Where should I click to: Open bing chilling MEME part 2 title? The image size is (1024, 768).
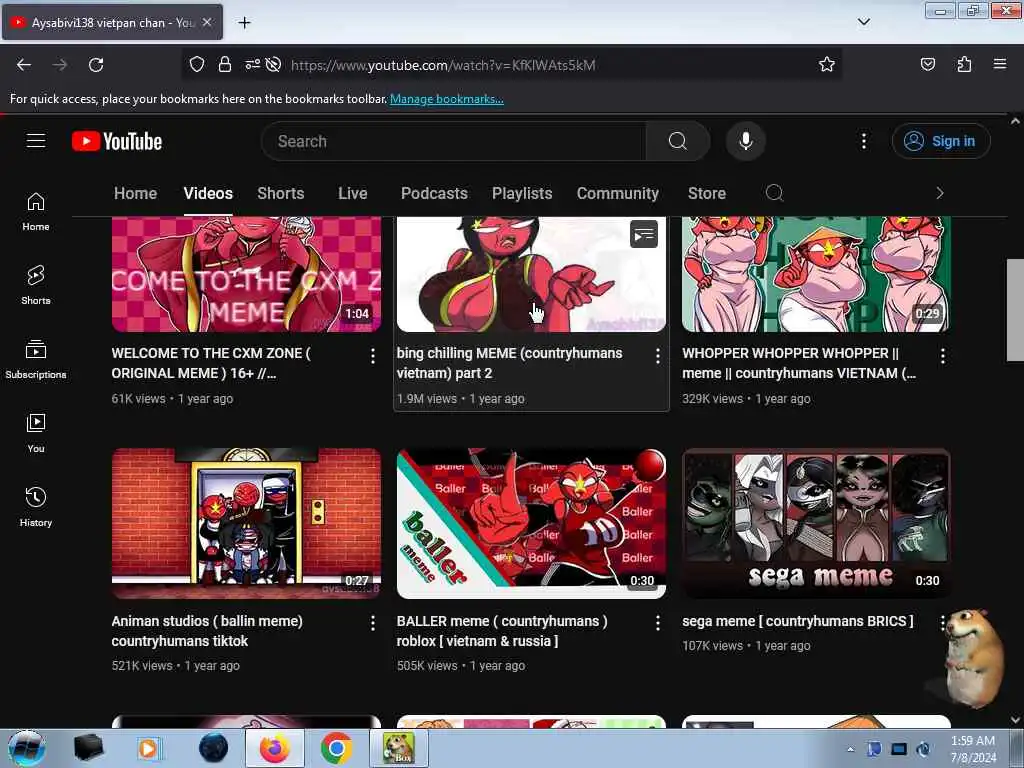509,363
